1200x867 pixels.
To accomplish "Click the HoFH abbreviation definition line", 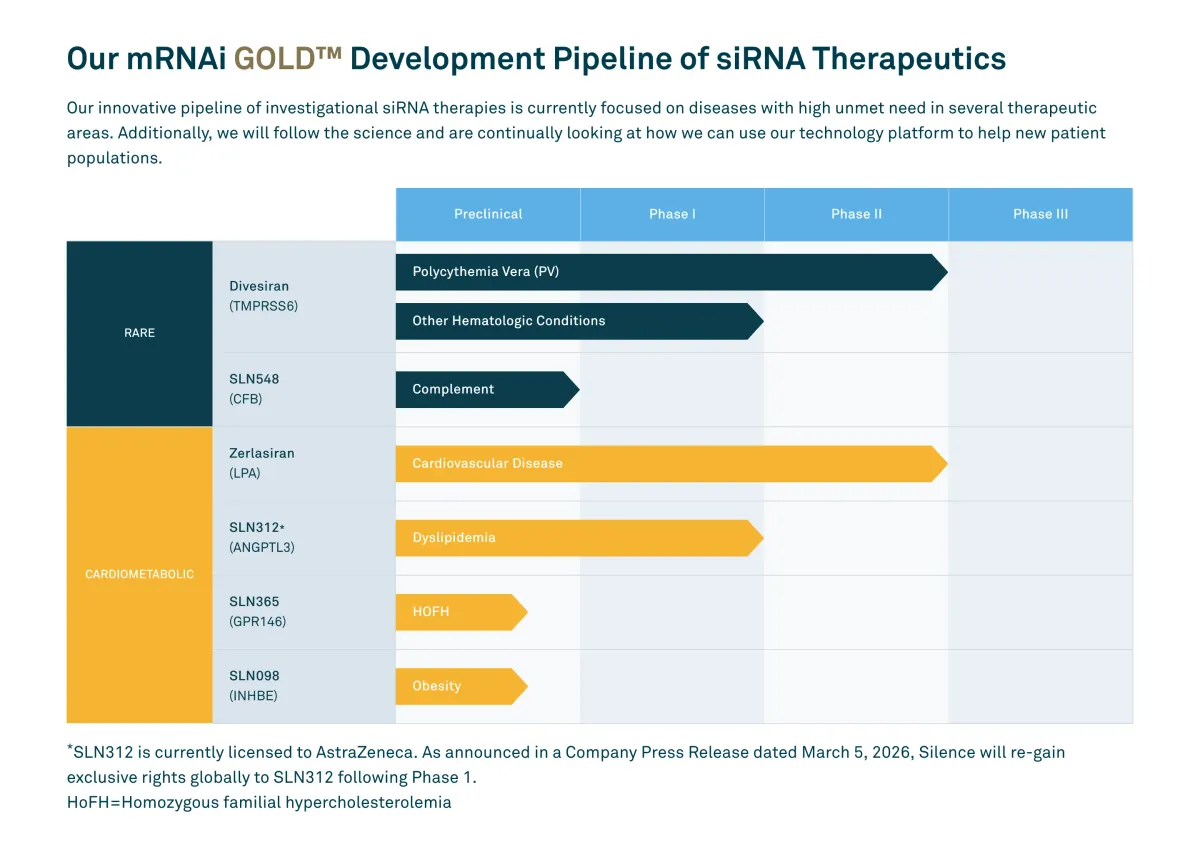I will [x=259, y=802].
